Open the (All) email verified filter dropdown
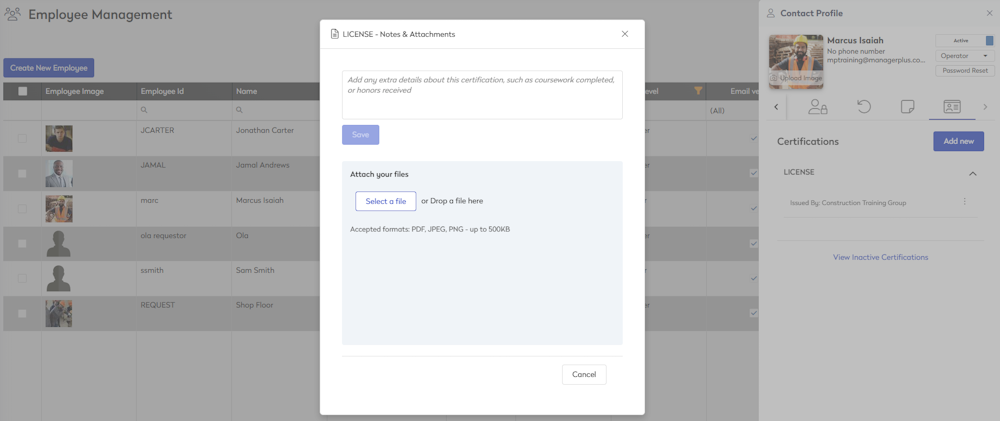The image size is (1000, 421). point(733,110)
